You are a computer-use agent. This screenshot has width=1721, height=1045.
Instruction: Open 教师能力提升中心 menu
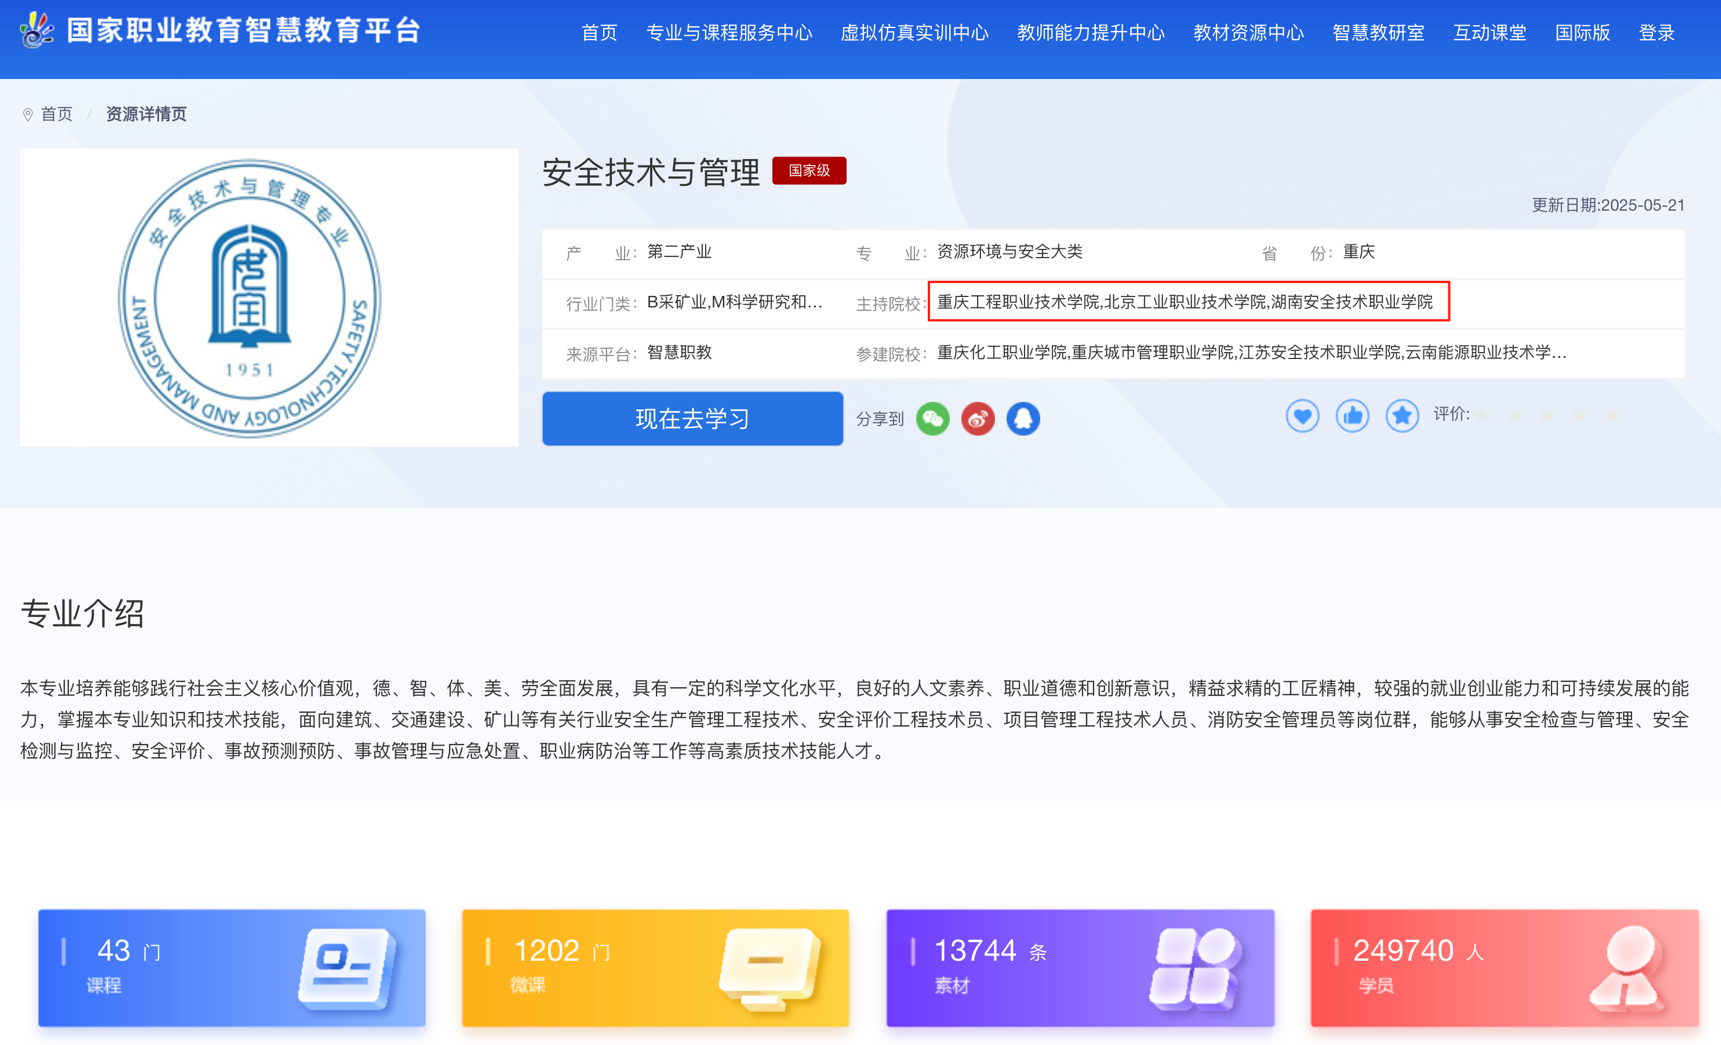pyautogui.click(x=1090, y=33)
